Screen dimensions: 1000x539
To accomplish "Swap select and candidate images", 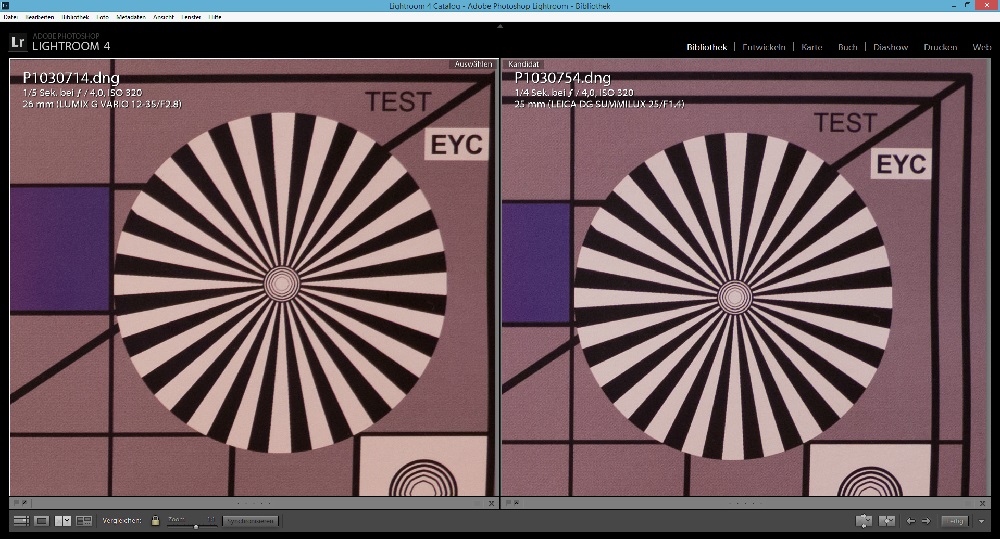I will pyautogui.click(x=864, y=521).
